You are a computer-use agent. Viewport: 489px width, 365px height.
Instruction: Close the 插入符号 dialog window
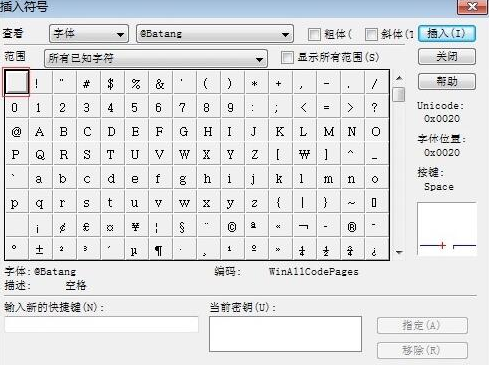[x=472, y=7]
